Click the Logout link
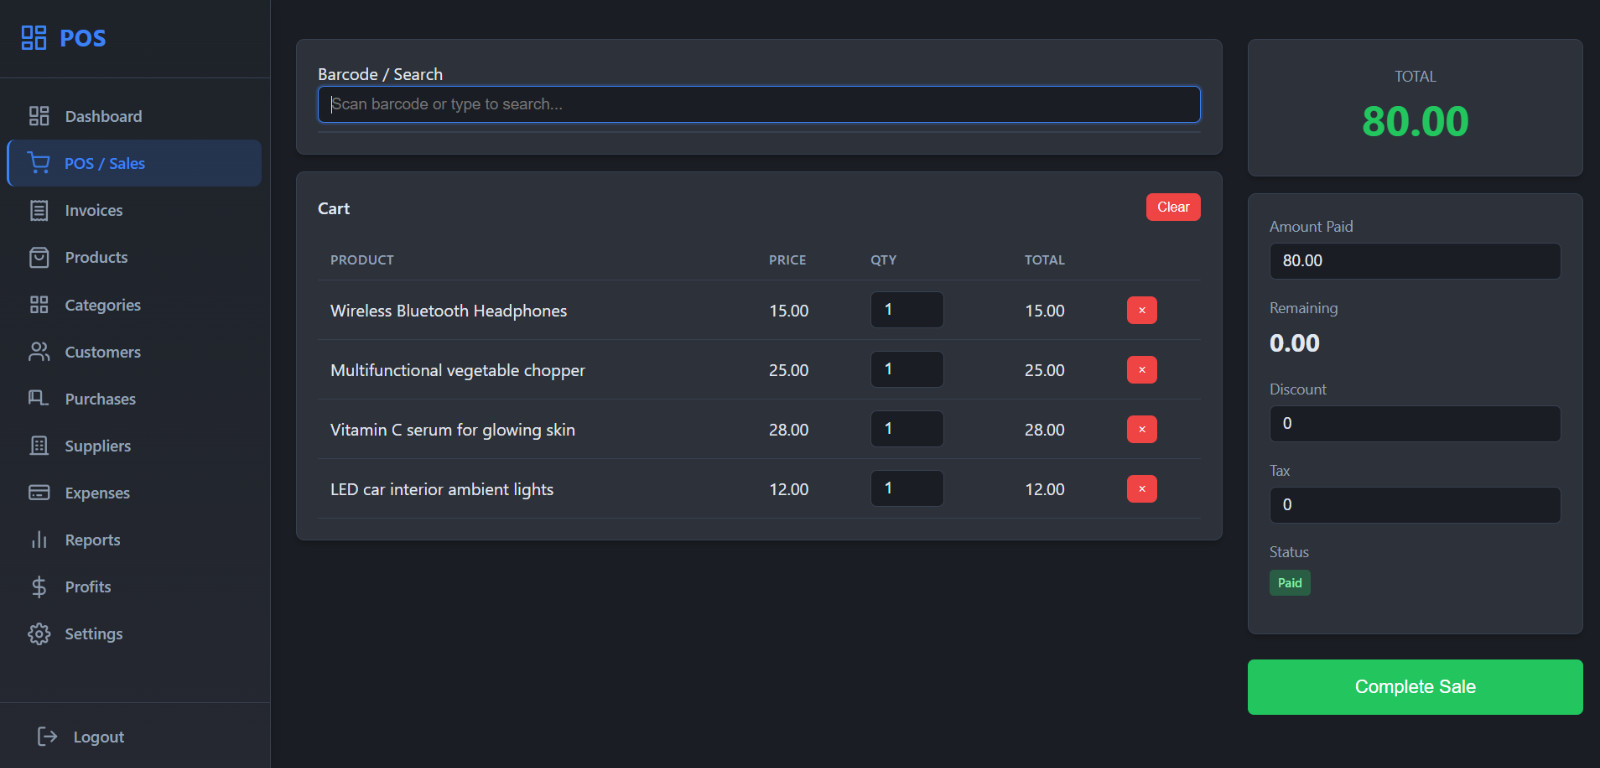This screenshot has width=1600, height=768. [98, 737]
